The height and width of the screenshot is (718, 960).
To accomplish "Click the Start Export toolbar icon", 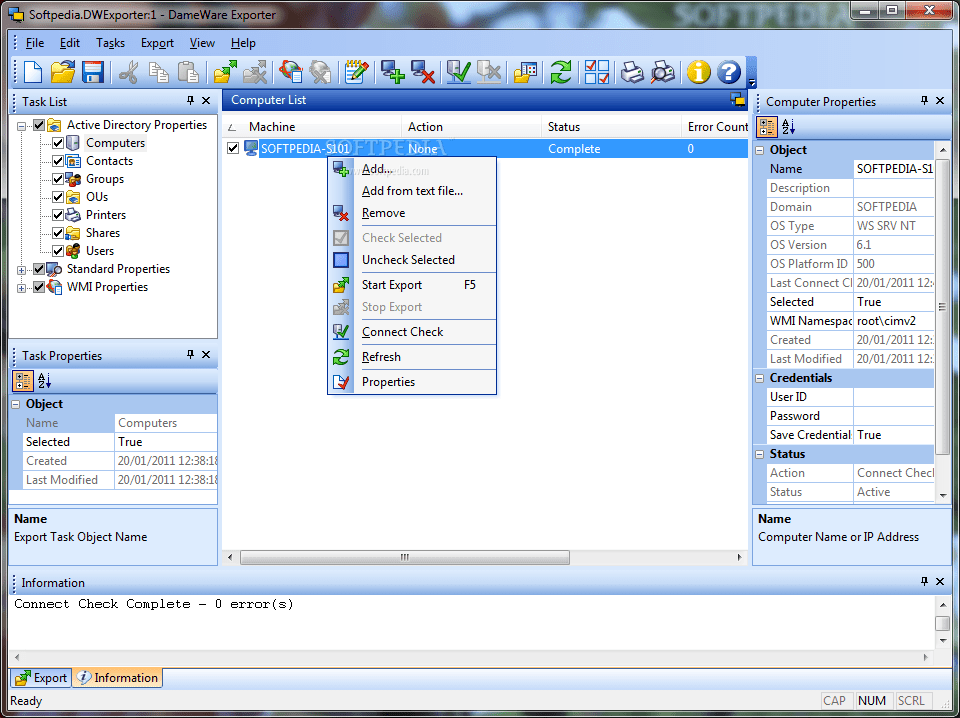I will click(x=225, y=72).
